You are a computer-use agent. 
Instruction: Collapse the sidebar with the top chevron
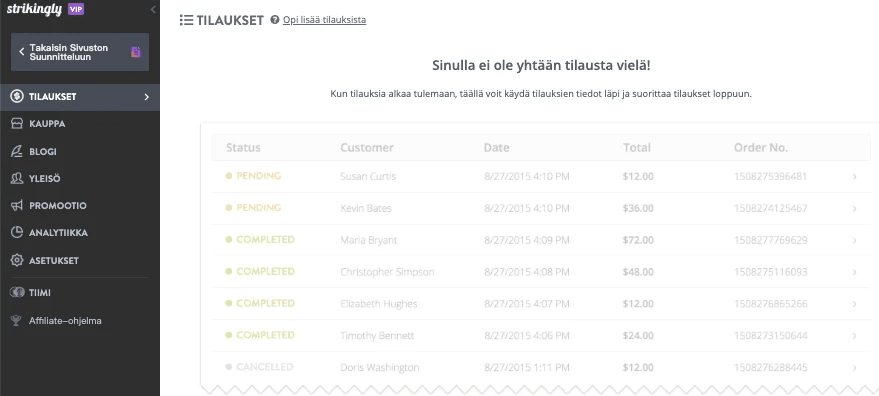153,9
